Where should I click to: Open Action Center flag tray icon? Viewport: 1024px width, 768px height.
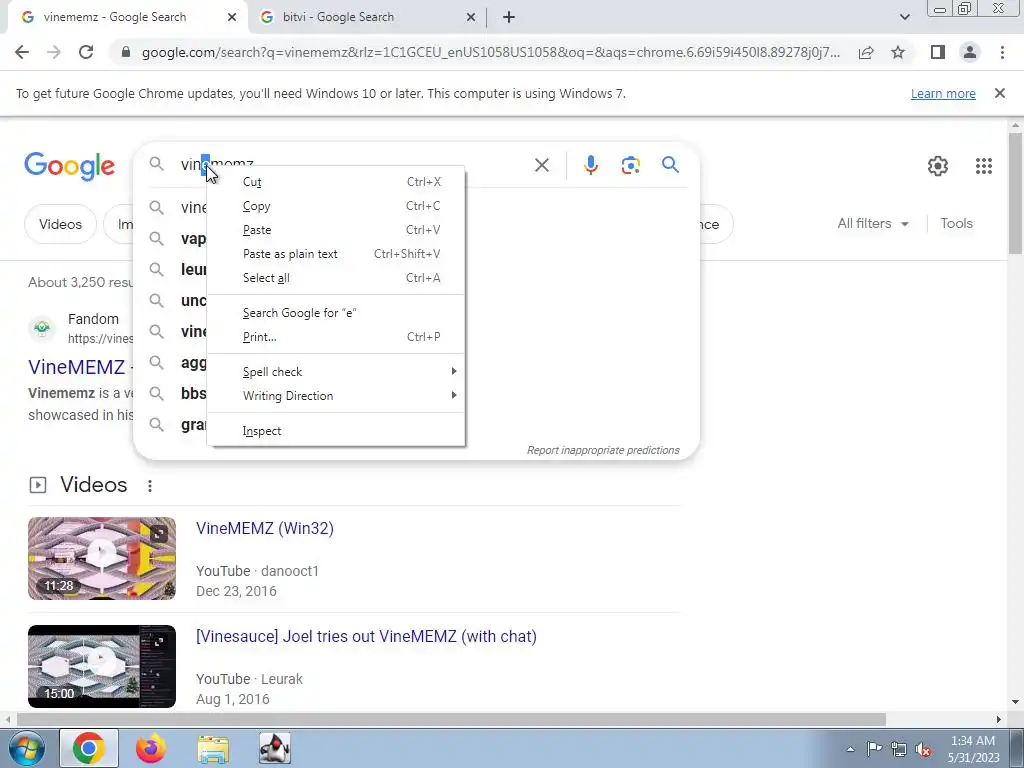click(874, 749)
